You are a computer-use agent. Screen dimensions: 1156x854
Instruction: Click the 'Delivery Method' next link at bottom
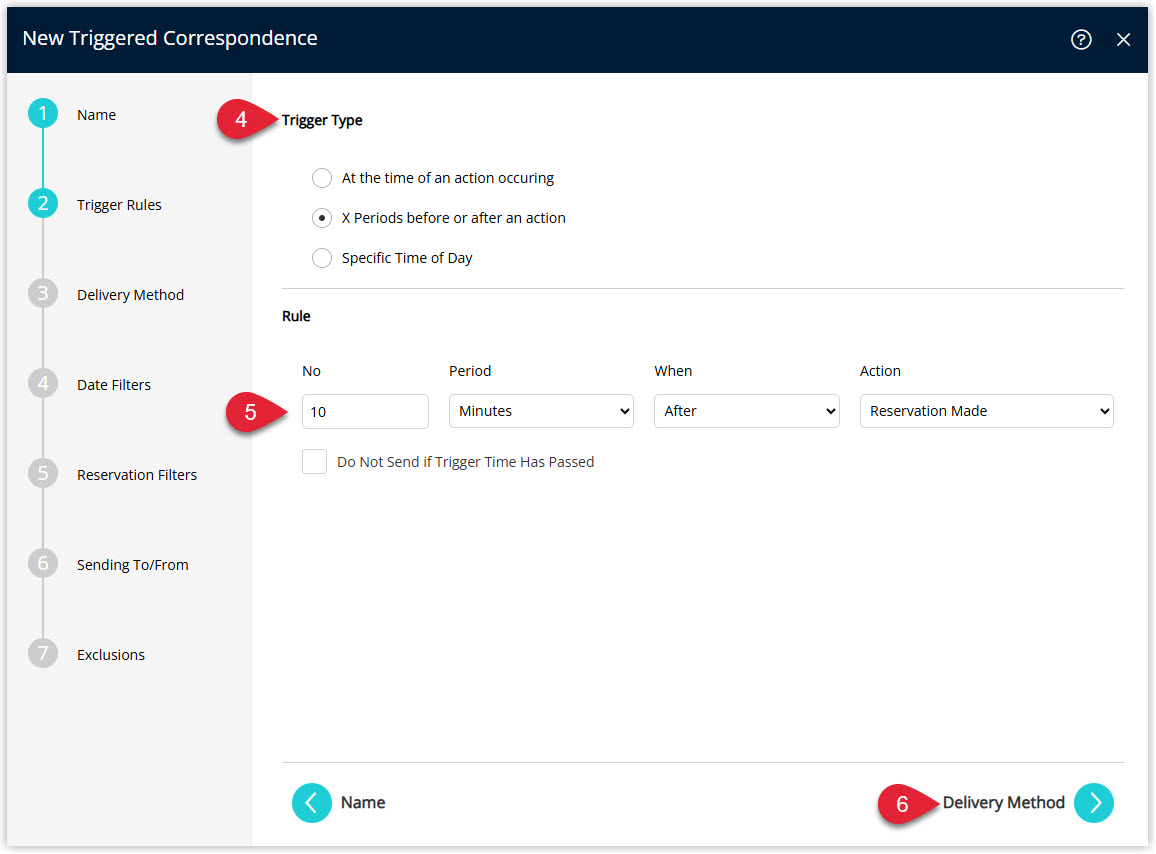[x=1003, y=802]
